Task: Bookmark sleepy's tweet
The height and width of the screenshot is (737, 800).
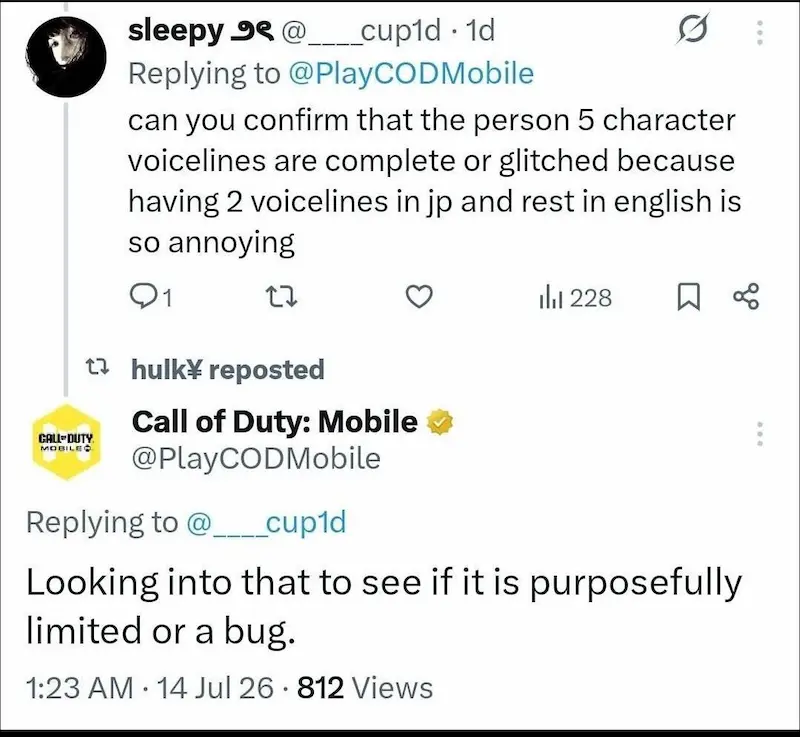Action: tap(688, 297)
